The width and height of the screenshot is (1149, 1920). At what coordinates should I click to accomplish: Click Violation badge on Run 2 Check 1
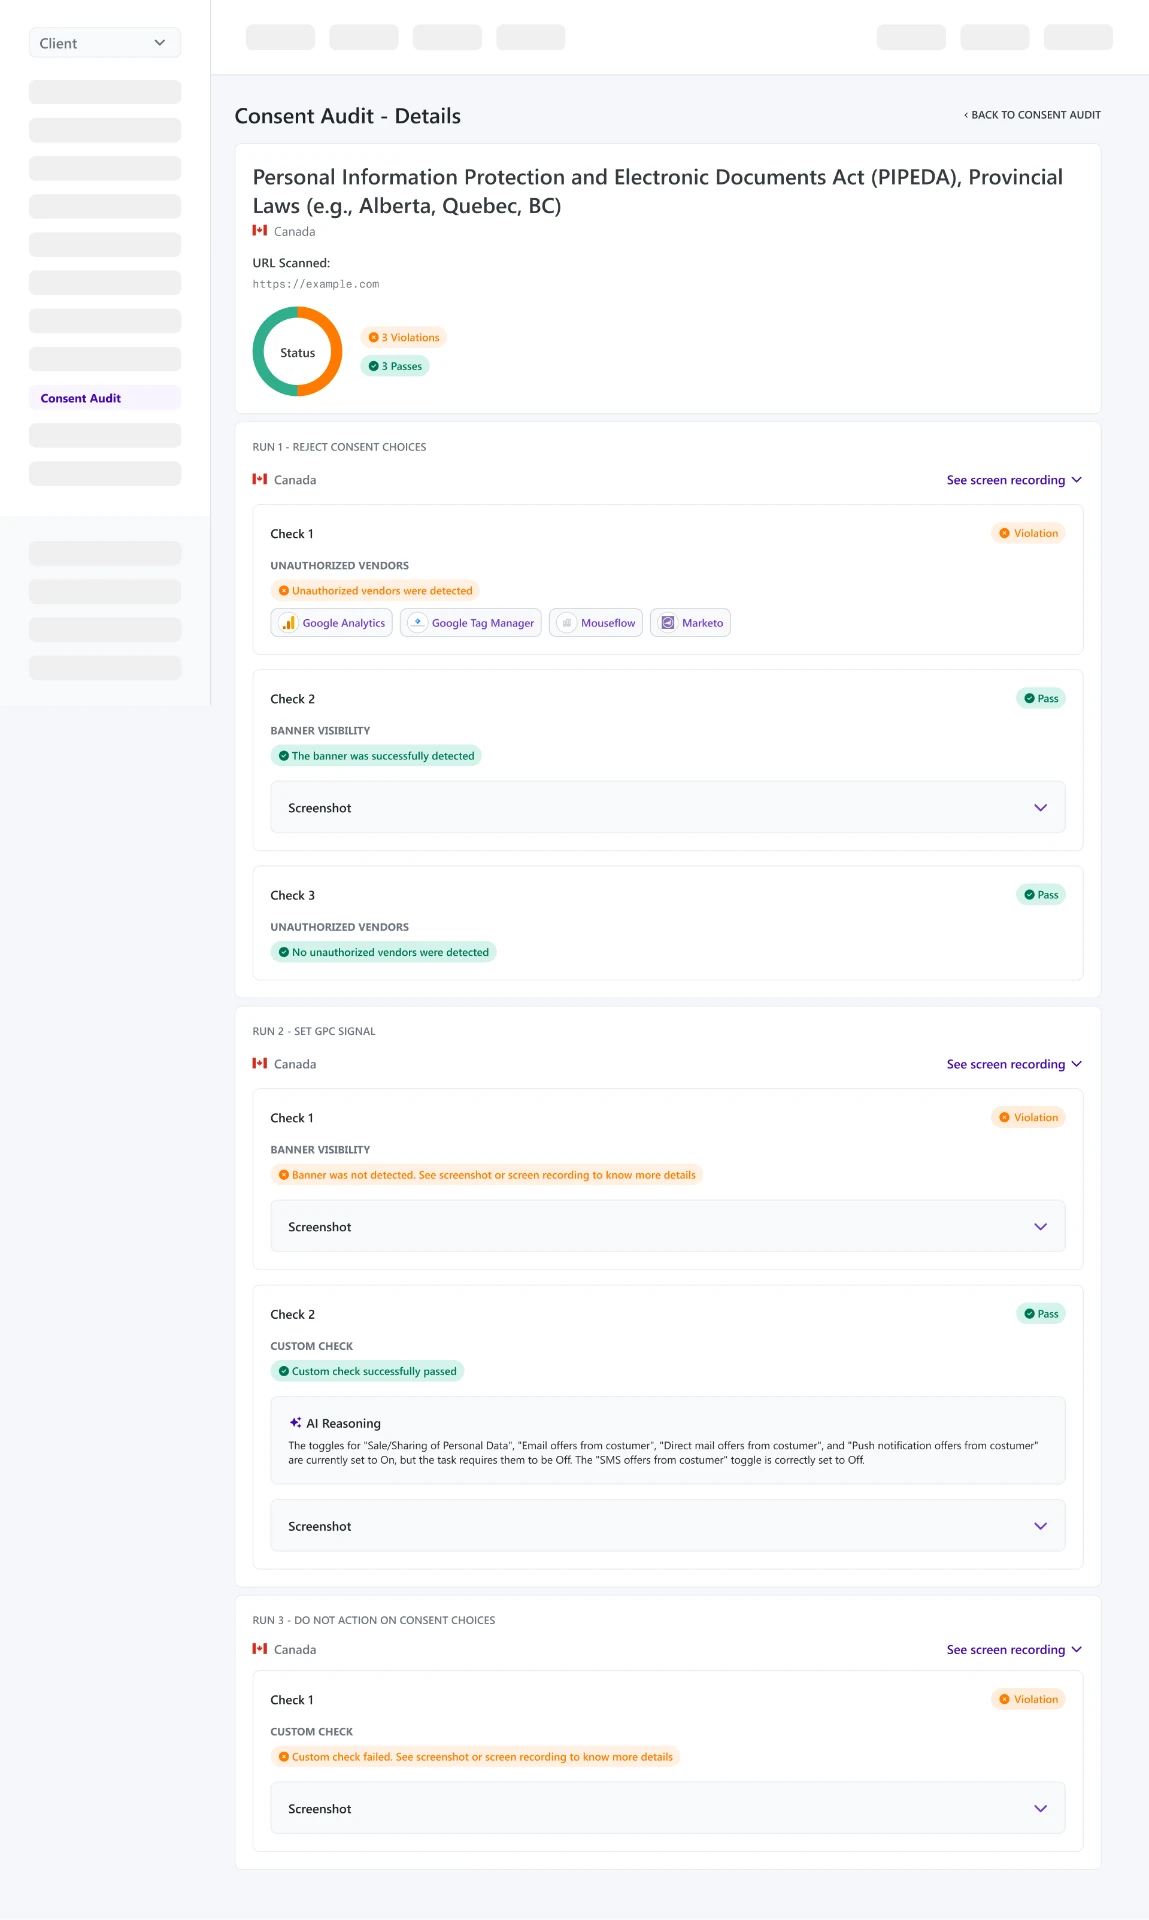coord(1028,1118)
